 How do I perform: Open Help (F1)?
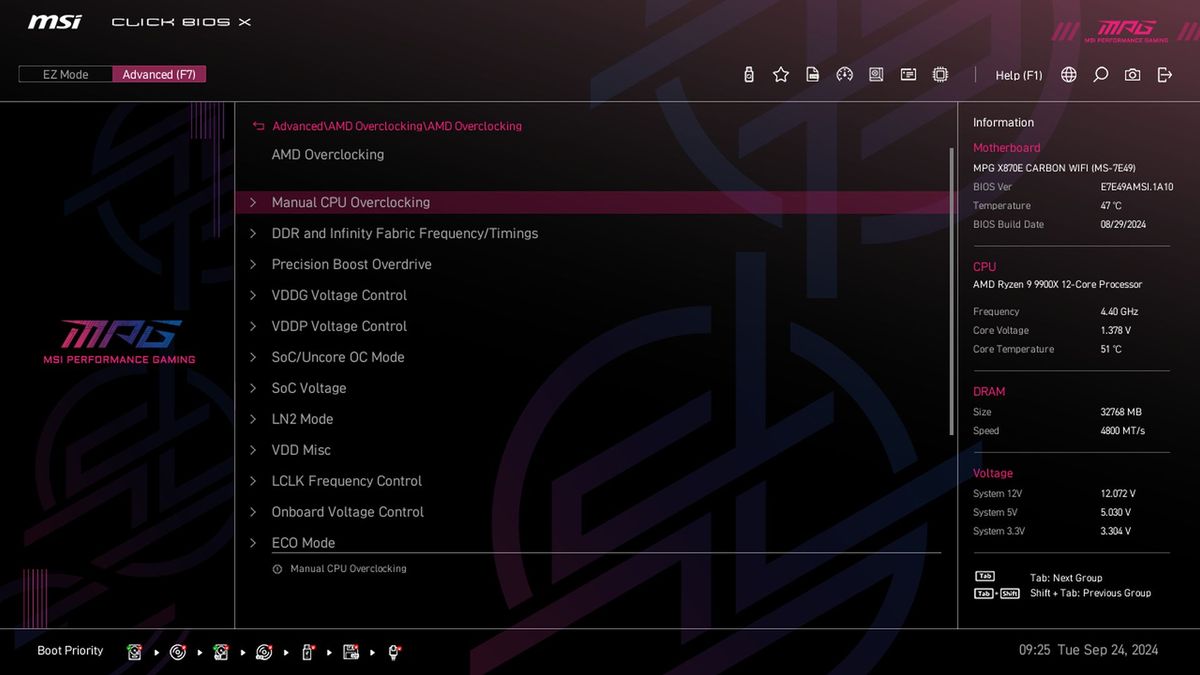click(1019, 75)
